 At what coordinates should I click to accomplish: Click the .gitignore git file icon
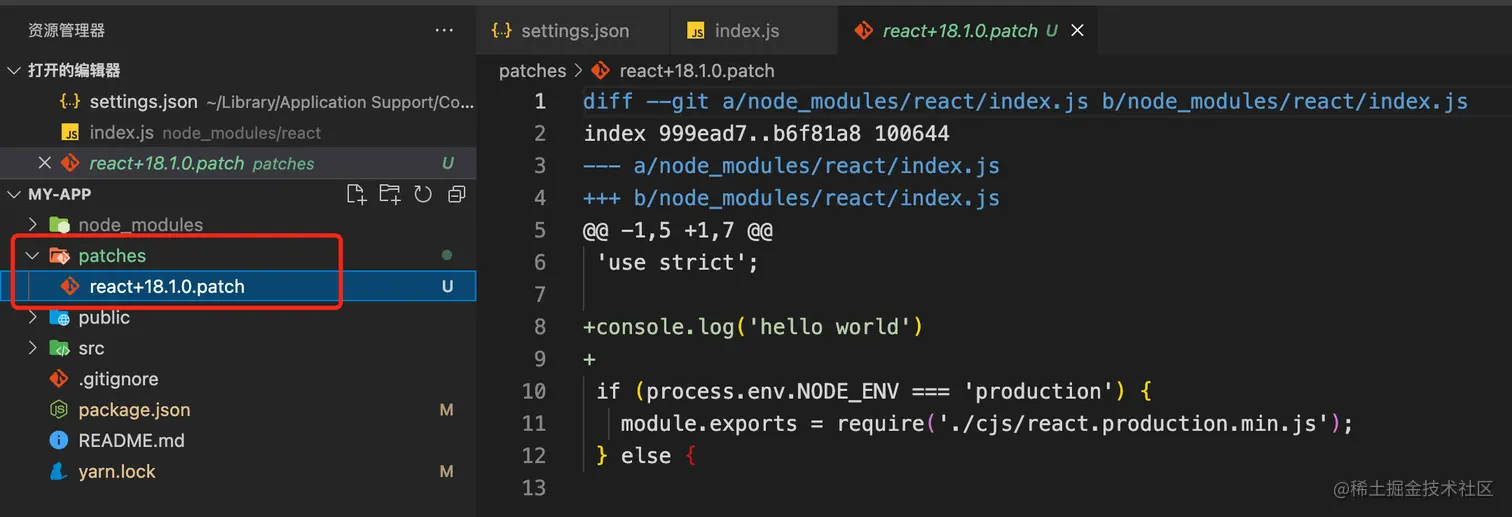click(x=60, y=380)
